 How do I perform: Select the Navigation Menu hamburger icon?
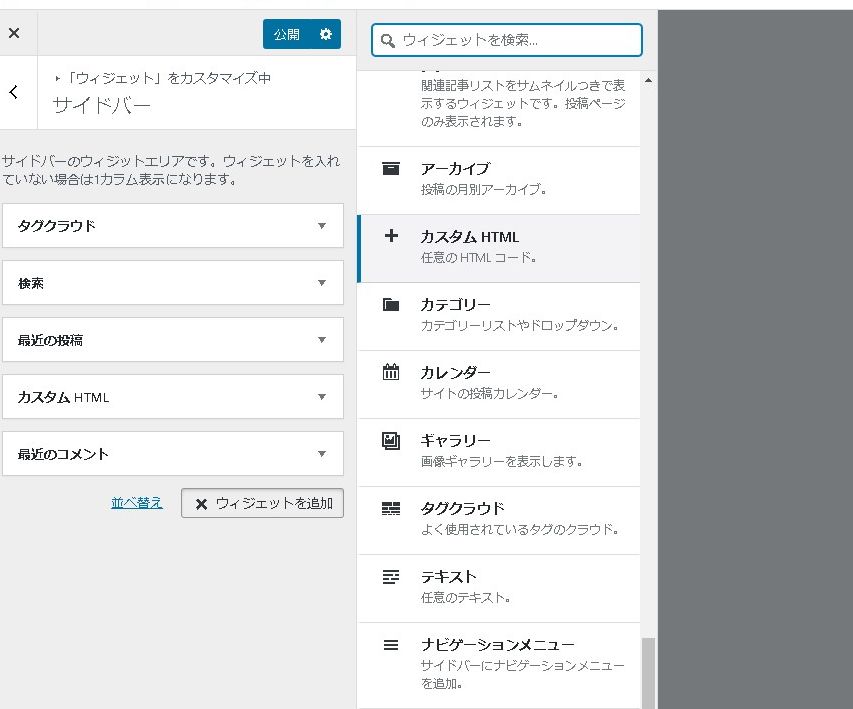391,645
